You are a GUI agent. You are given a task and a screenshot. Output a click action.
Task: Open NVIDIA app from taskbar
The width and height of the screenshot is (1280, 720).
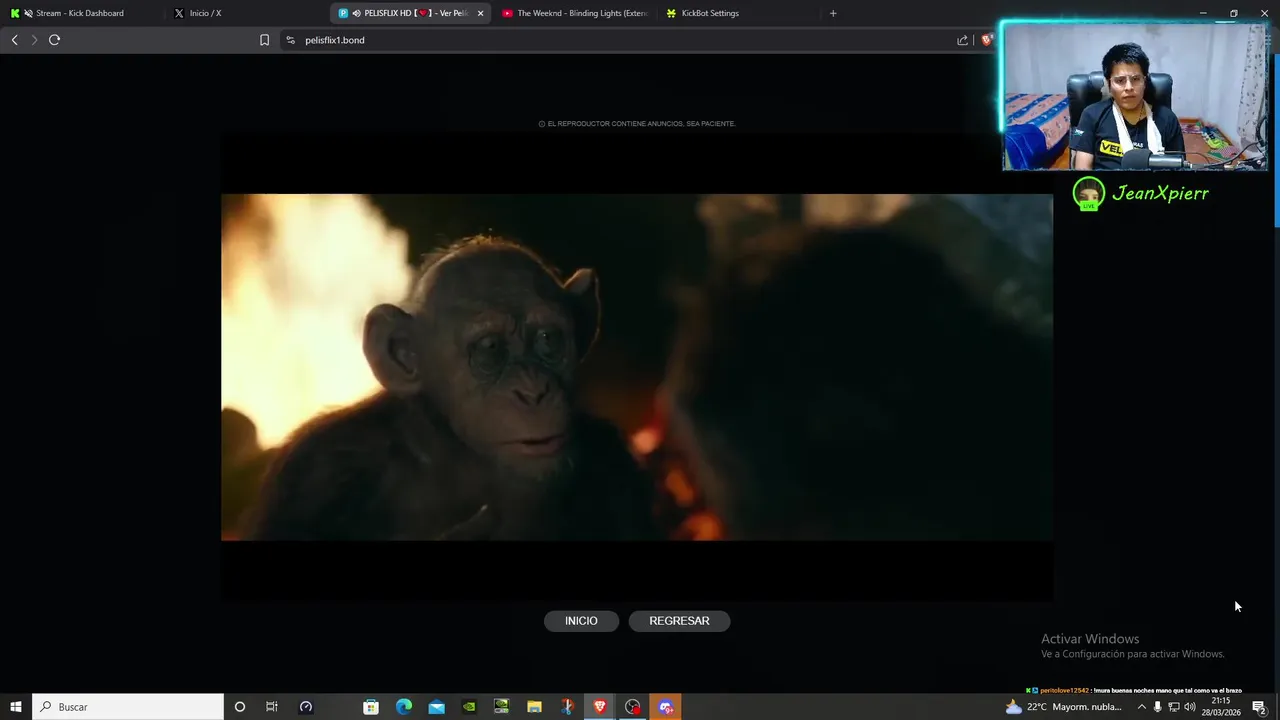[x=469, y=706]
